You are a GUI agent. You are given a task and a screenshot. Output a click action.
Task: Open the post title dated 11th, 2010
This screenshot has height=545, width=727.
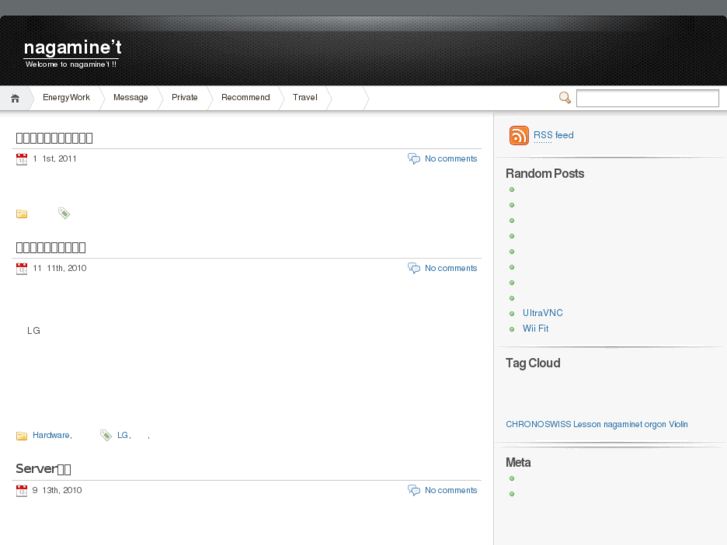tap(51, 248)
